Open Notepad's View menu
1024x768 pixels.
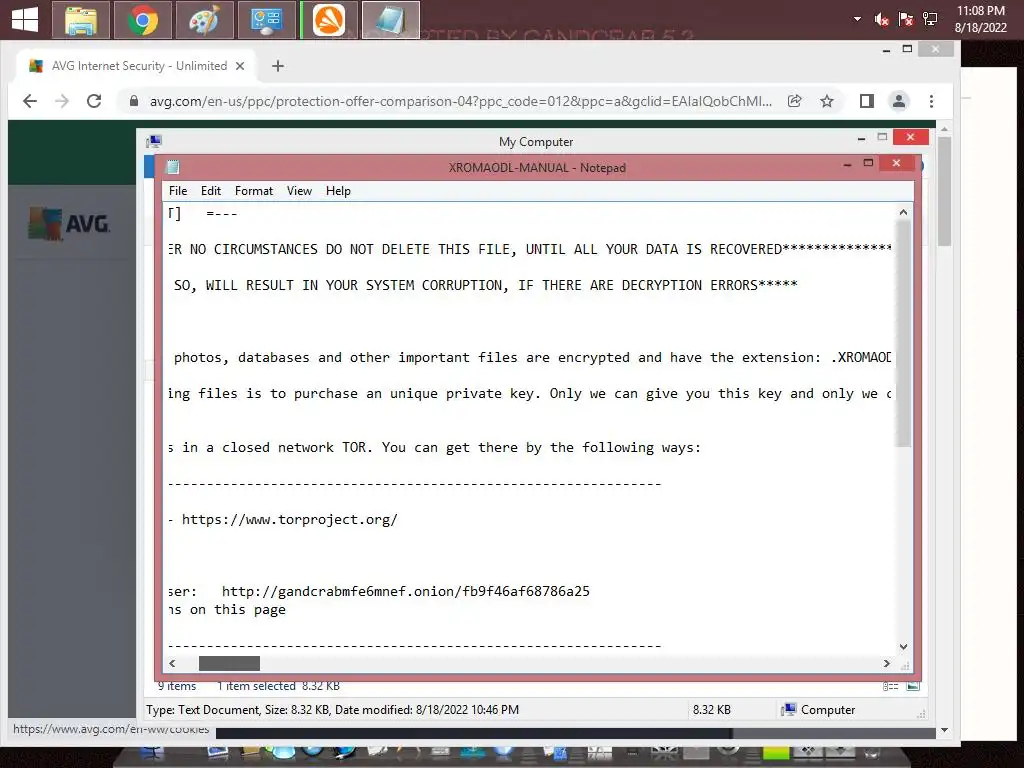[299, 191]
